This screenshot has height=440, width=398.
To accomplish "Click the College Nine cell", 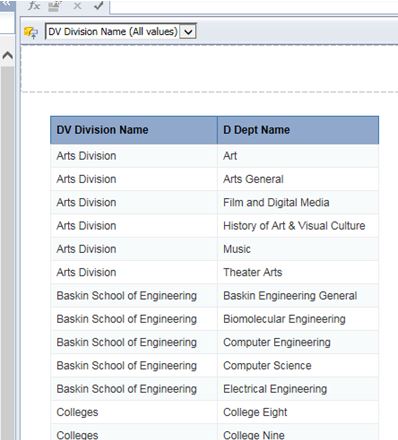I will click(x=298, y=432).
